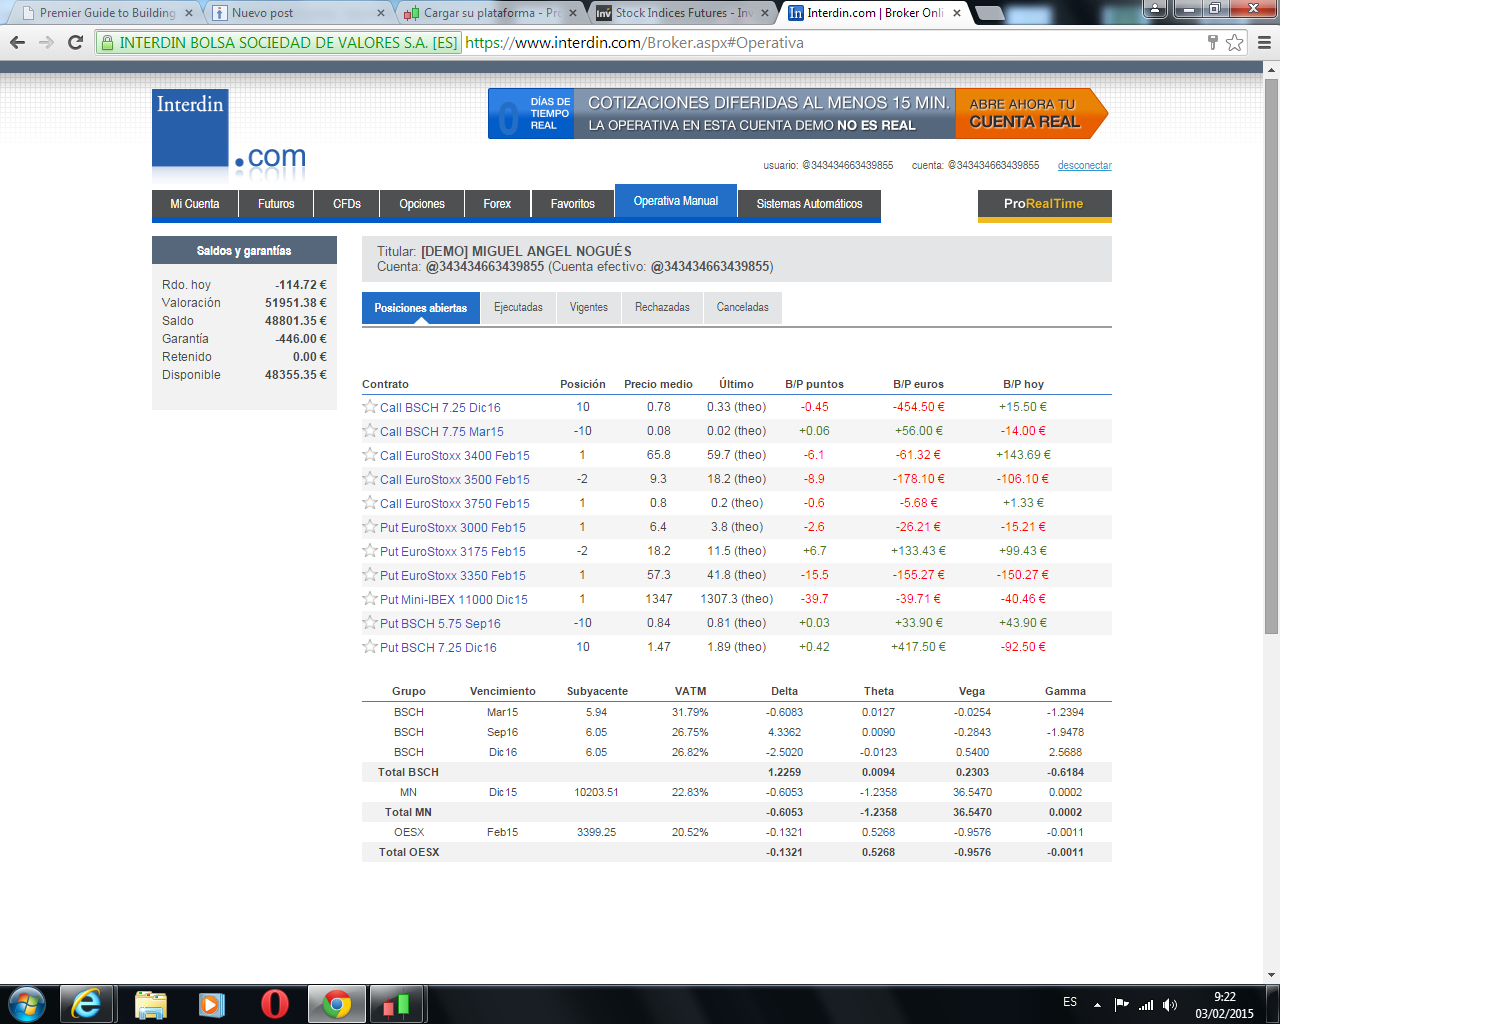Open the Favoritos menu

(573, 204)
